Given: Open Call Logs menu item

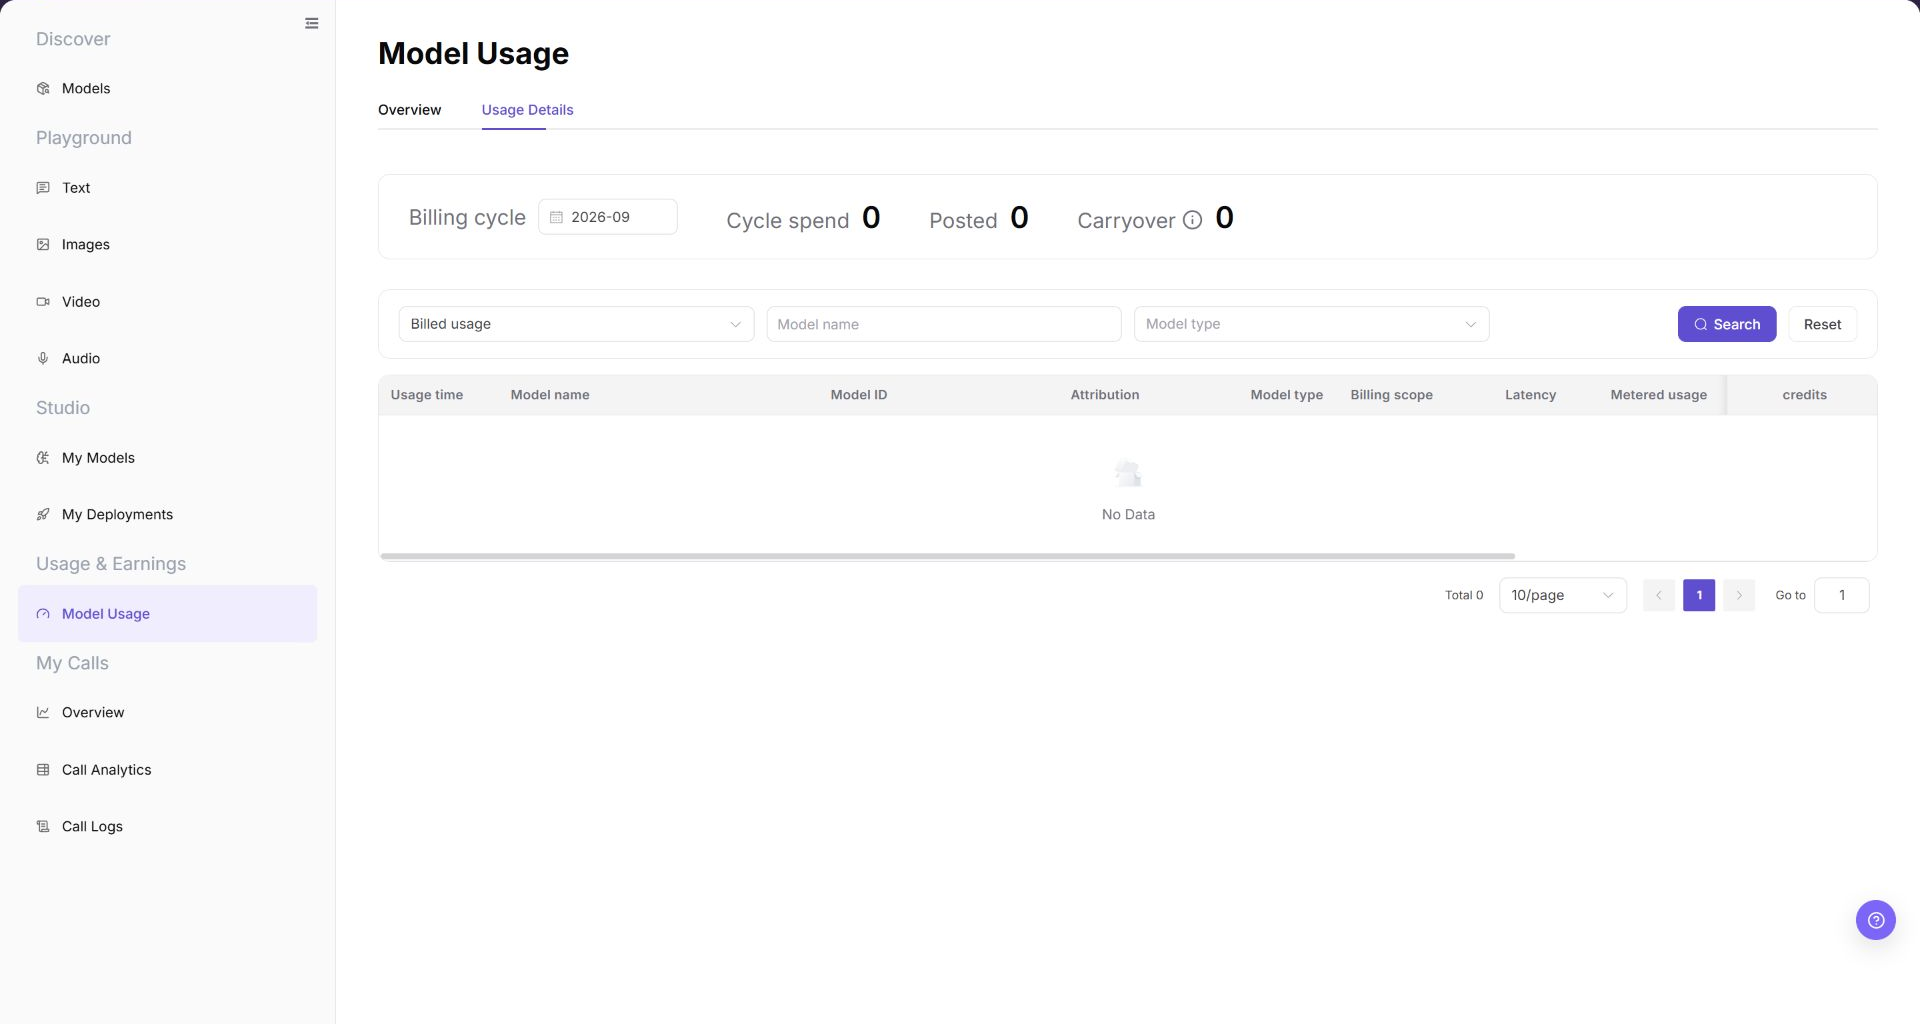Looking at the screenshot, I should click(167, 826).
